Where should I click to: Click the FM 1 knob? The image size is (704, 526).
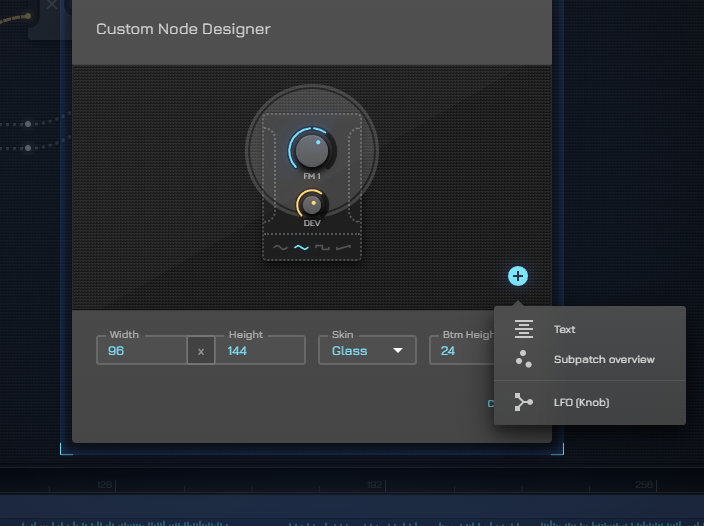[312, 151]
